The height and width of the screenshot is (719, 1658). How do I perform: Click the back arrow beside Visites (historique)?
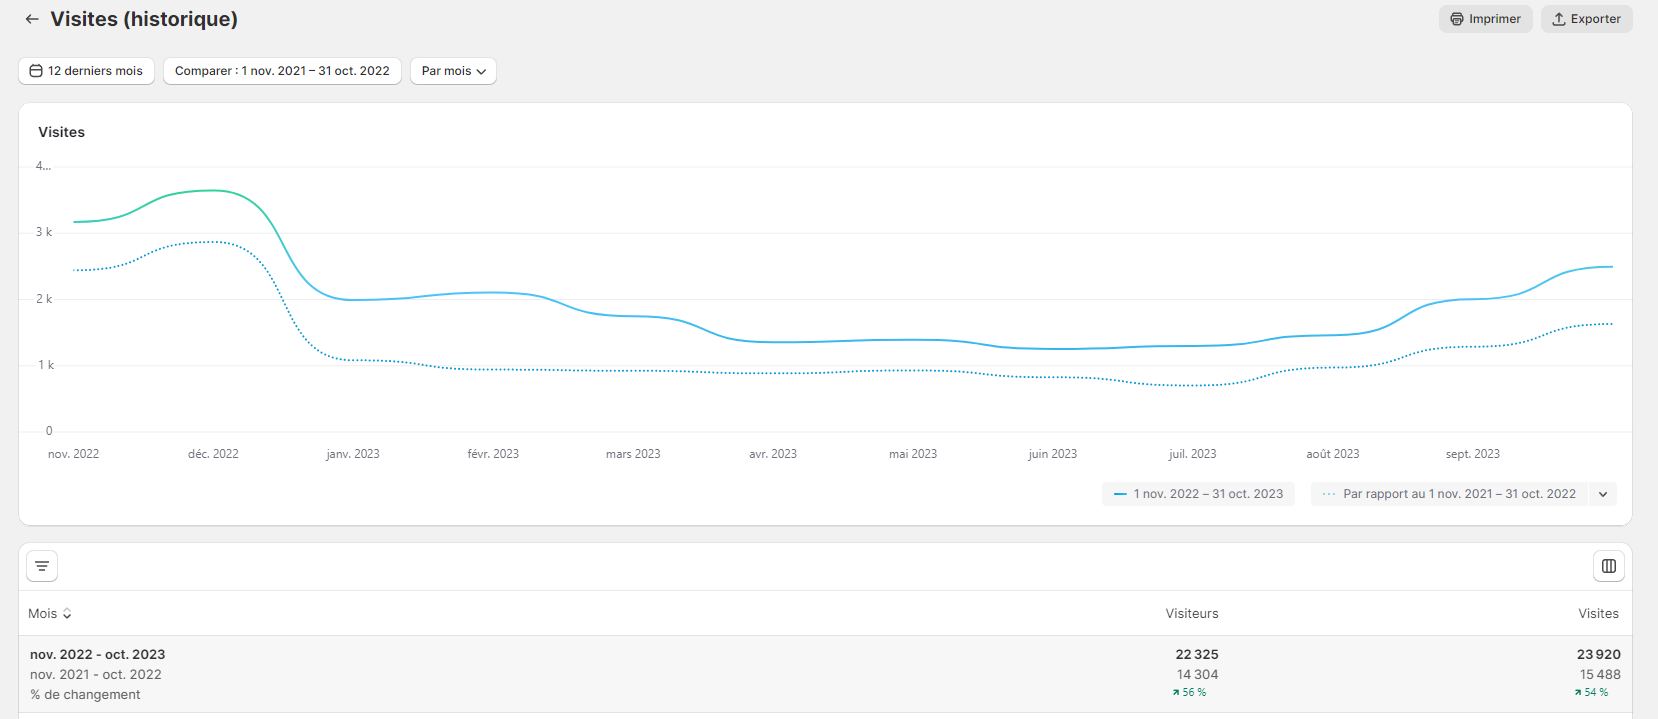coord(32,19)
